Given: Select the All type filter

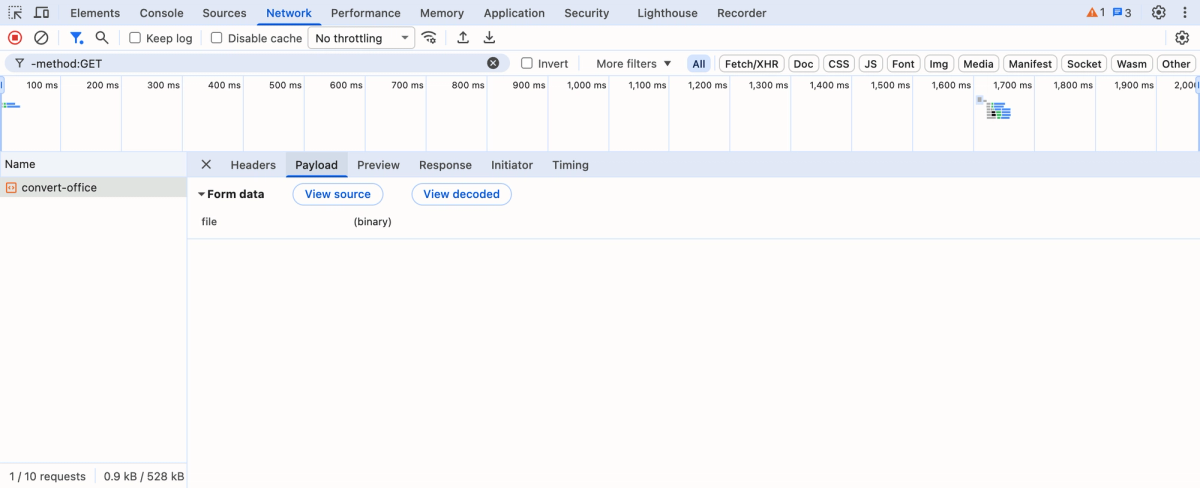Looking at the screenshot, I should [x=698, y=63].
